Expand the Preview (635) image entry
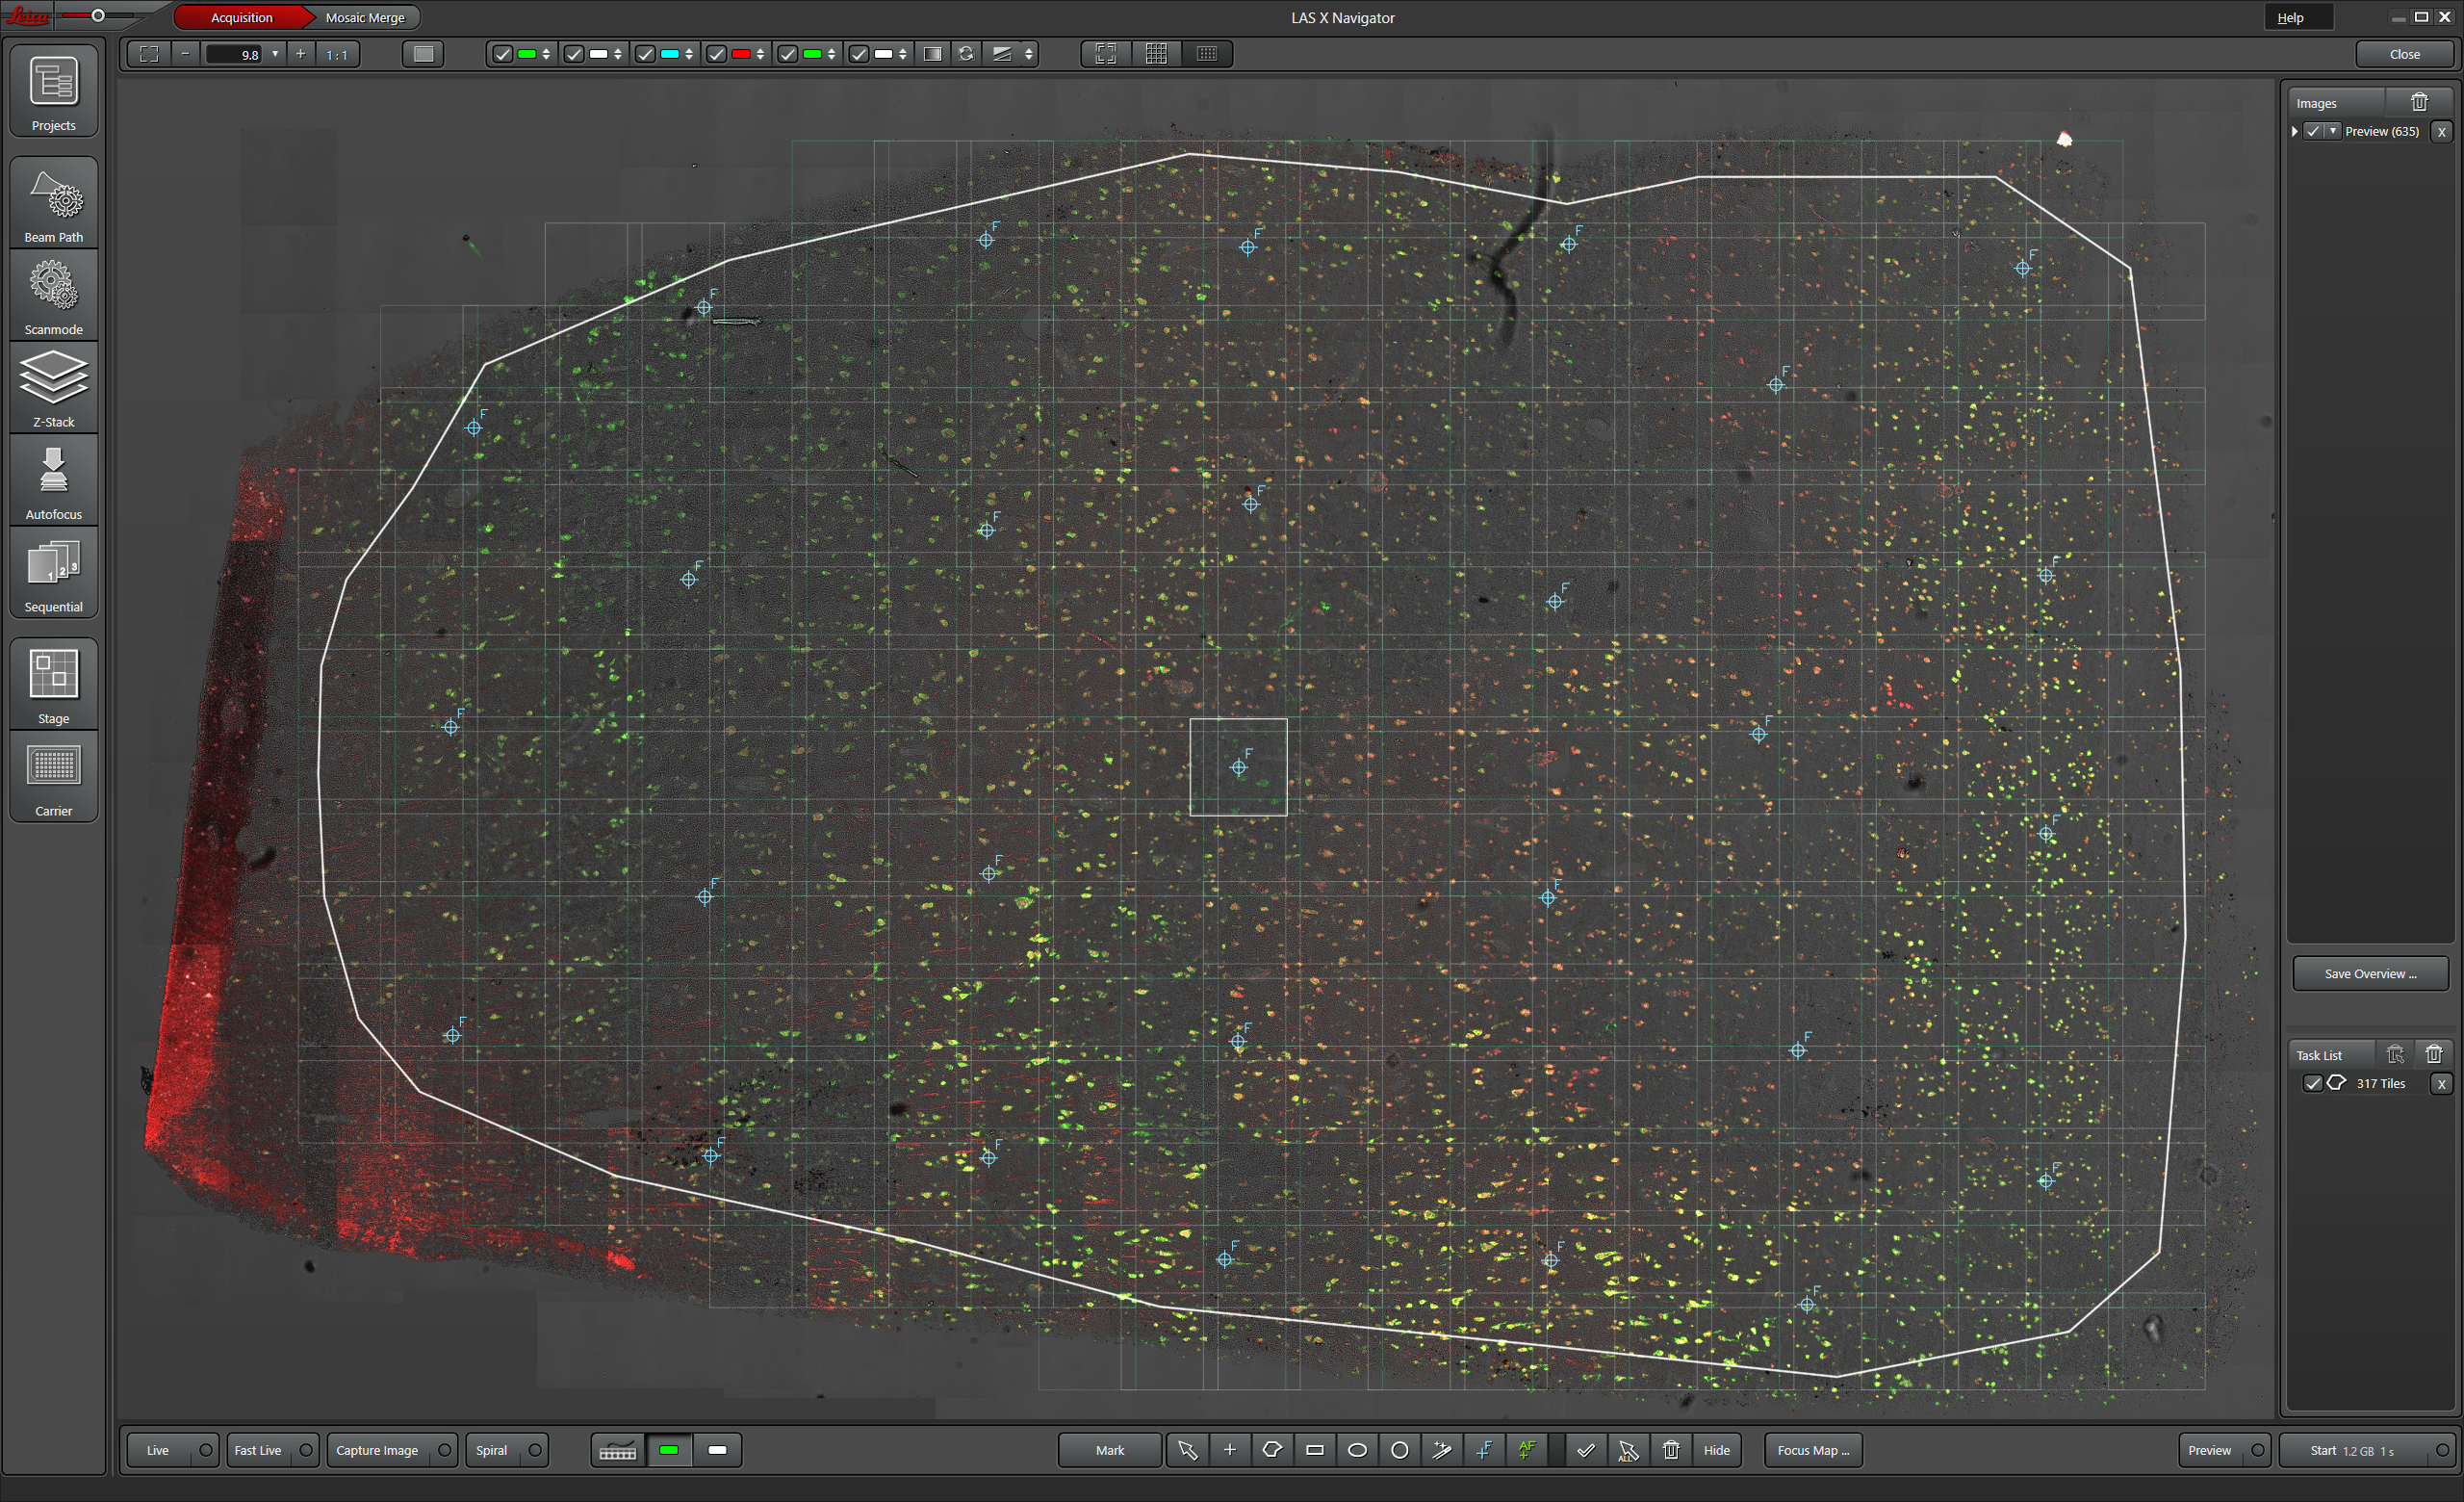This screenshot has width=2464, height=1502. click(2295, 131)
